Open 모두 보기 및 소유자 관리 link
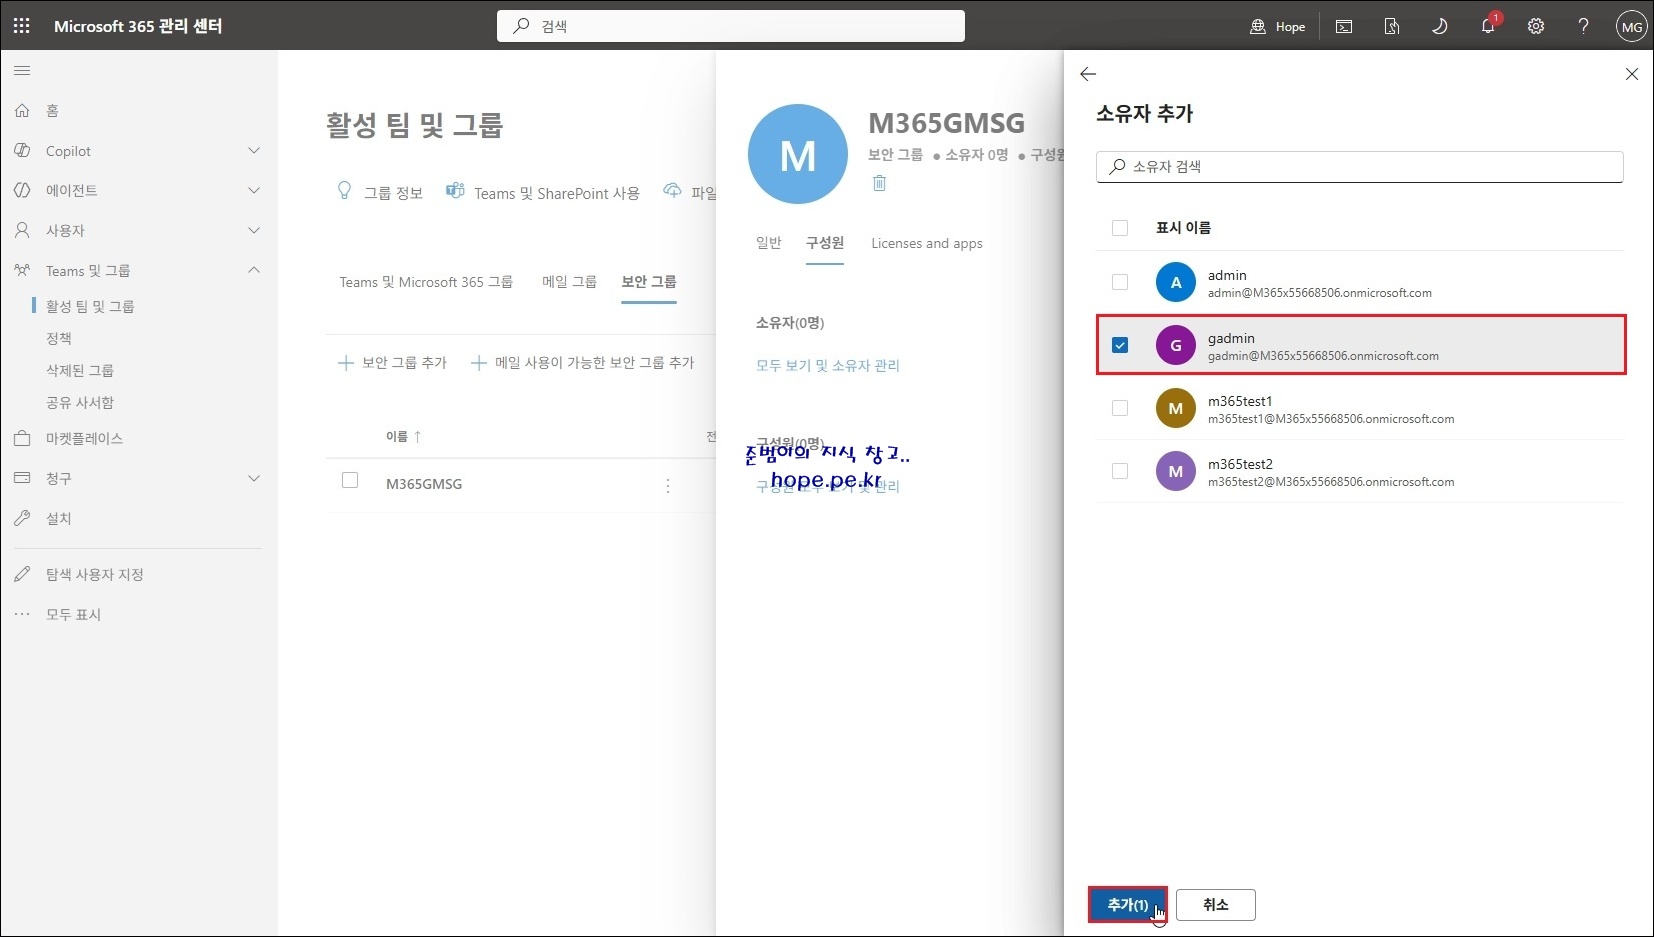 pos(828,366)
